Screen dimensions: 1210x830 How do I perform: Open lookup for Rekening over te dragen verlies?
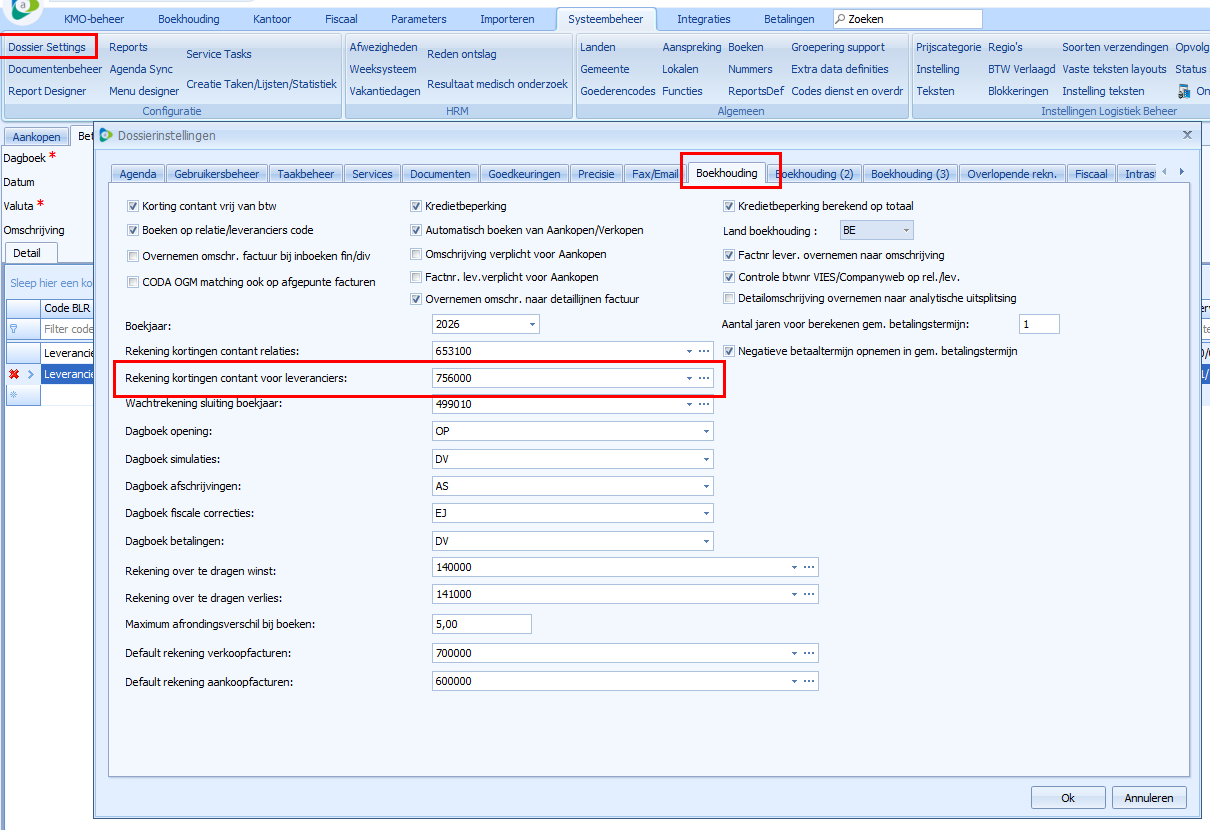(x=810, y=594)
